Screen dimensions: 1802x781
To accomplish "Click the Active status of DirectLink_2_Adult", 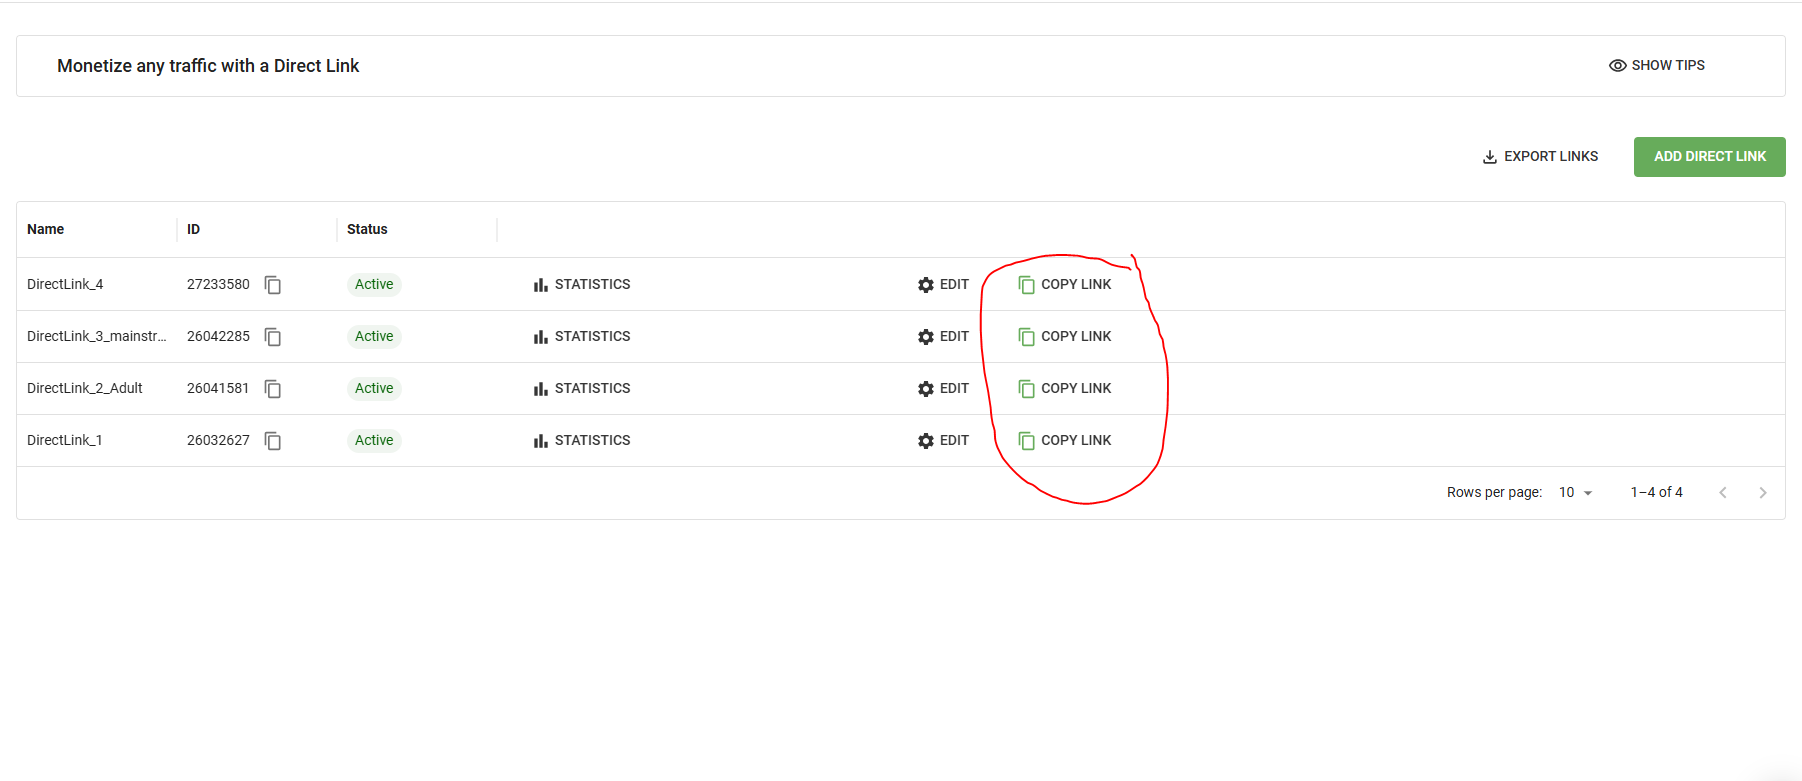I will (374, 389).
